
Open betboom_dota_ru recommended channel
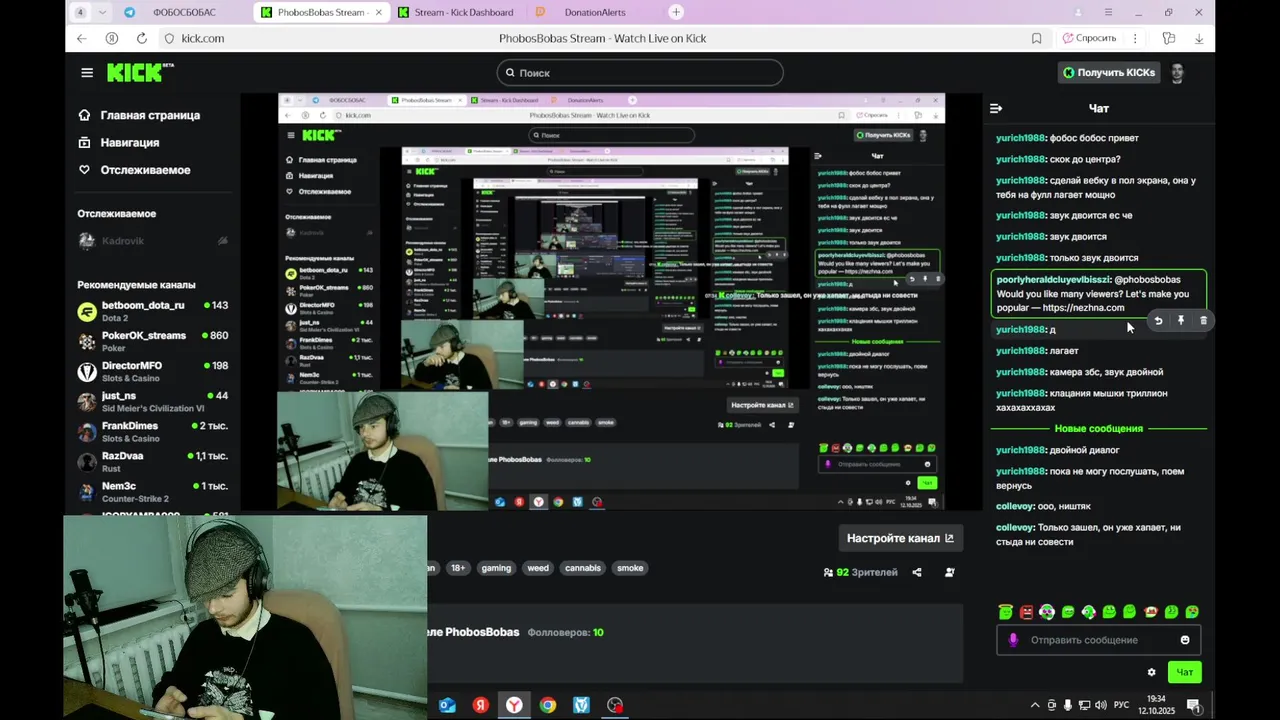point(153,311)
